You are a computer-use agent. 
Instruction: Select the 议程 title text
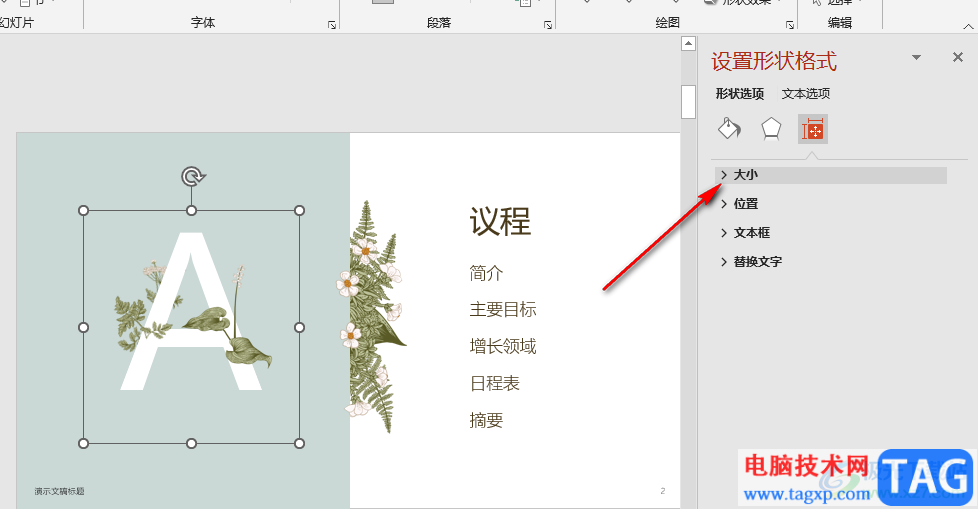[500, 221]
